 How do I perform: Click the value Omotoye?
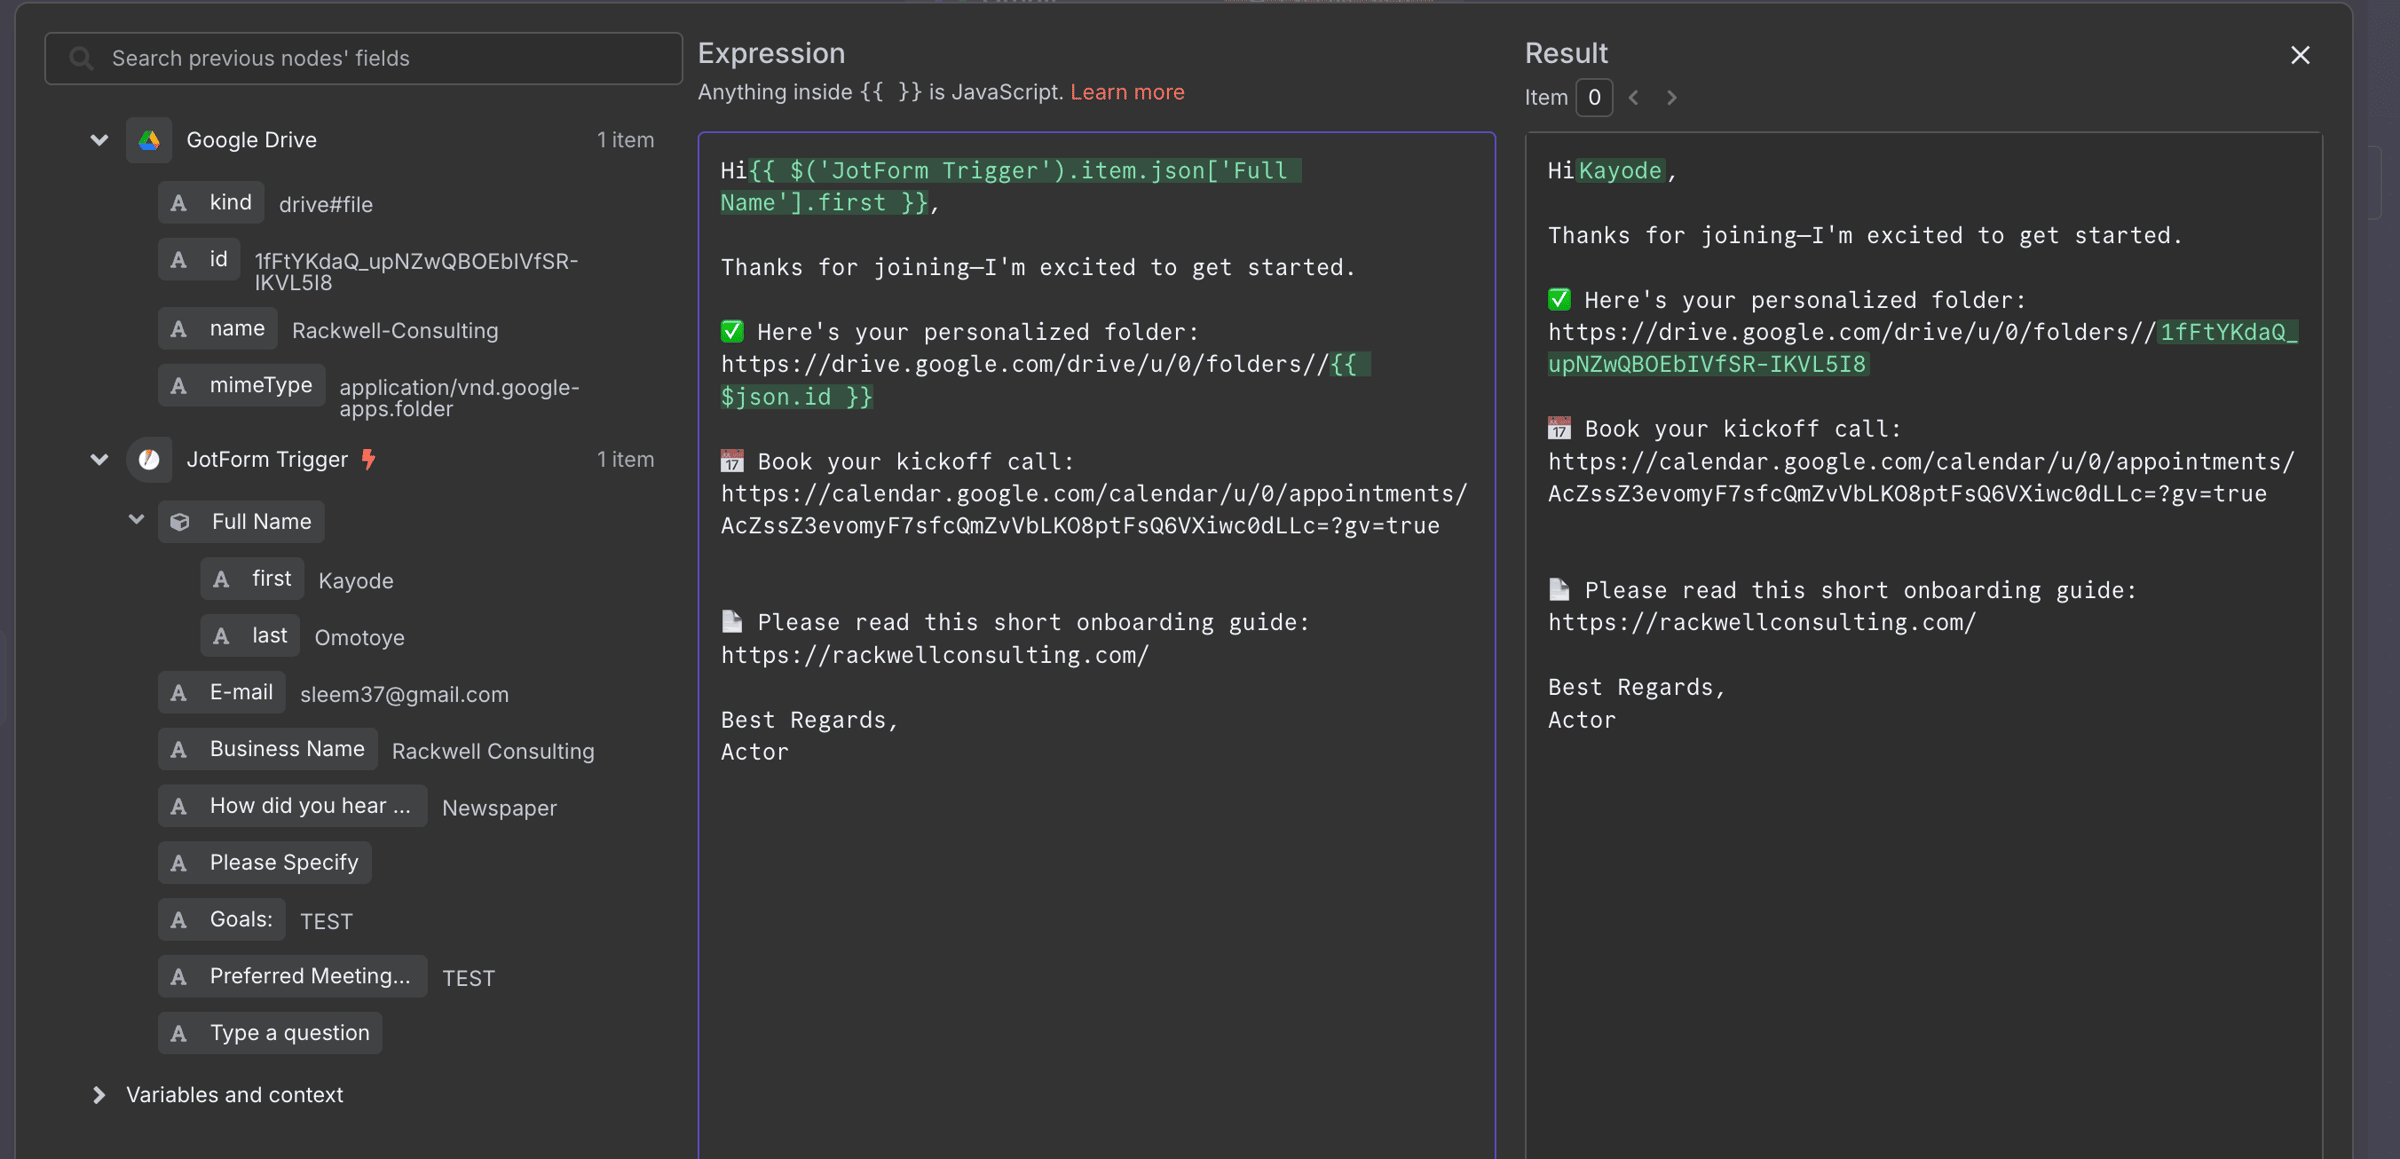(360, 638)
